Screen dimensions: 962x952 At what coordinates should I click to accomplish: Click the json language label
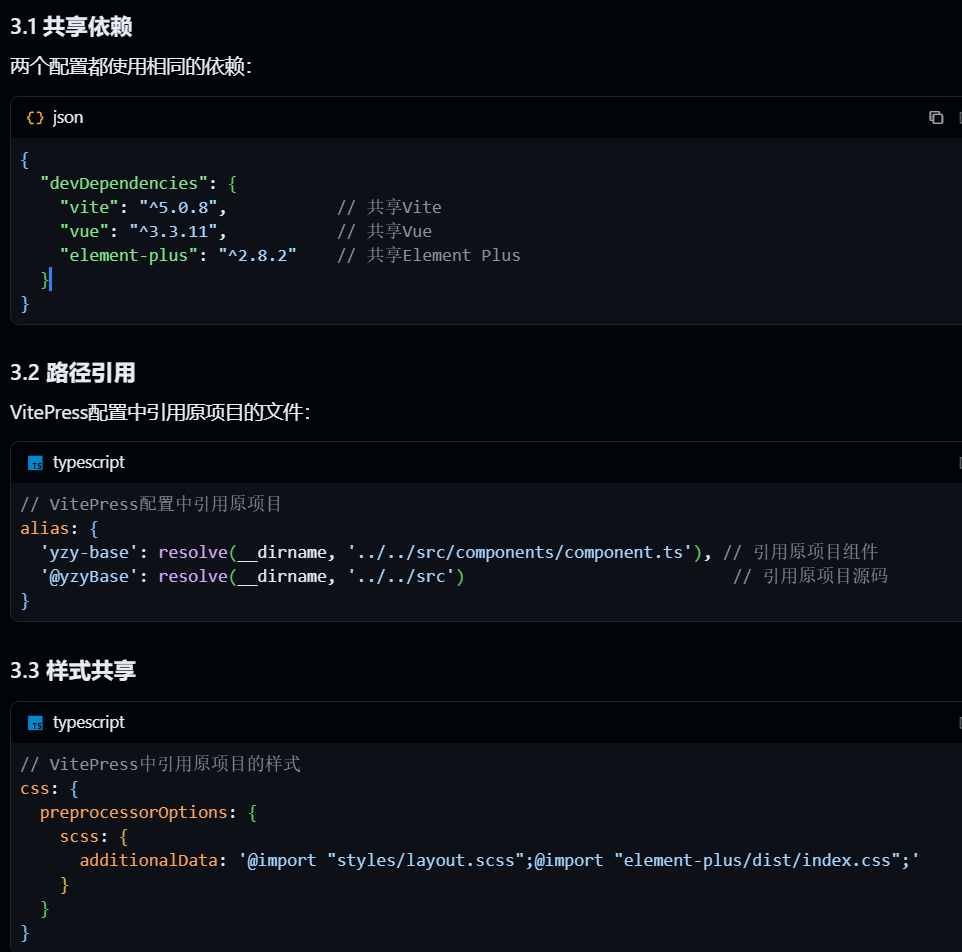68,117
